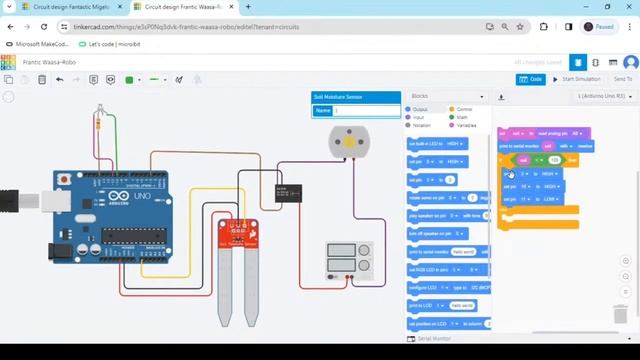This screenshot has width=640, height=360.
Task: Click the sensor Name input field
Action: (x=367, y=111)
